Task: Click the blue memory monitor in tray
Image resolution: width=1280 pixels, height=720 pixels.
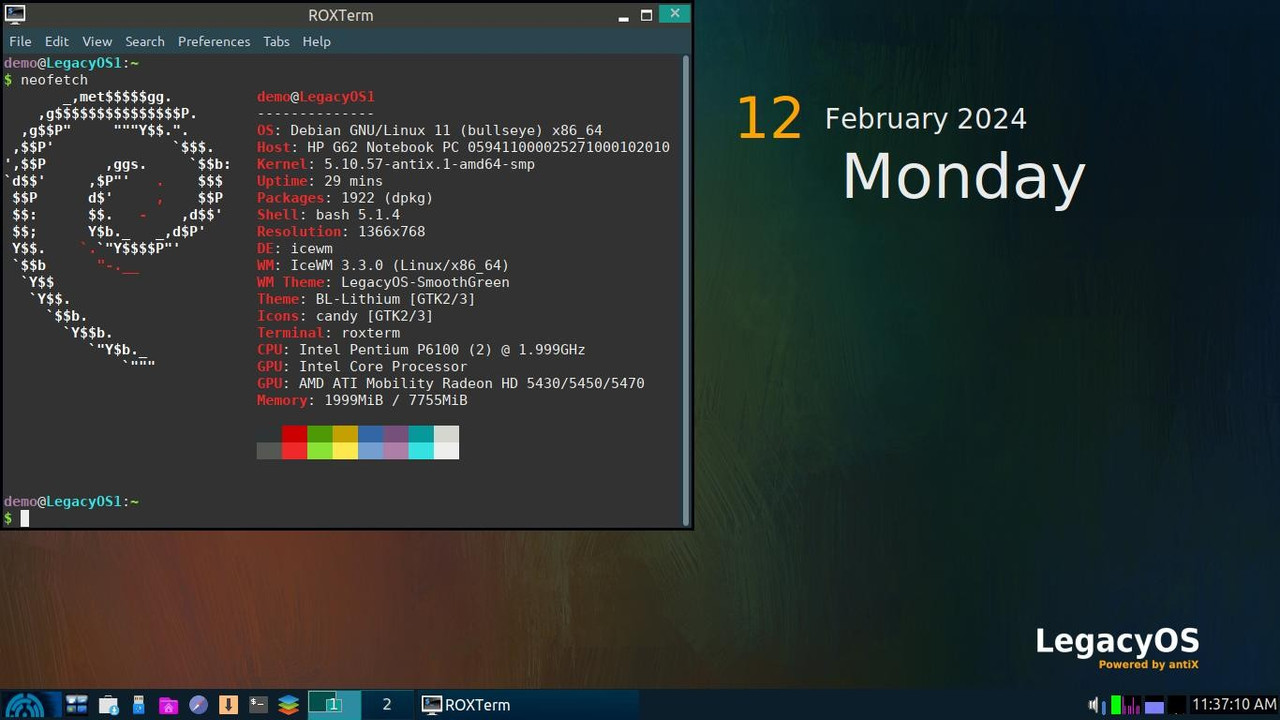Action: (x=1154, y=705)
